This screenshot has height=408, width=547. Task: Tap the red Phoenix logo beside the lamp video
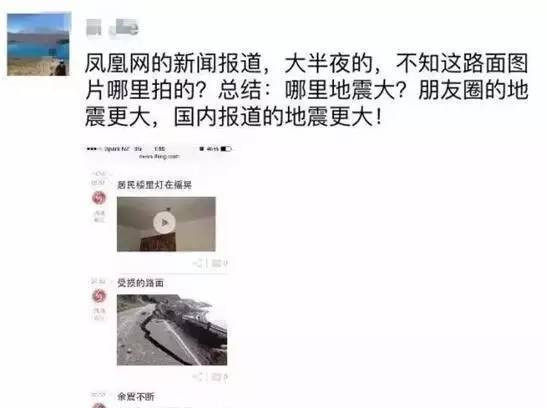click(99, 198)
